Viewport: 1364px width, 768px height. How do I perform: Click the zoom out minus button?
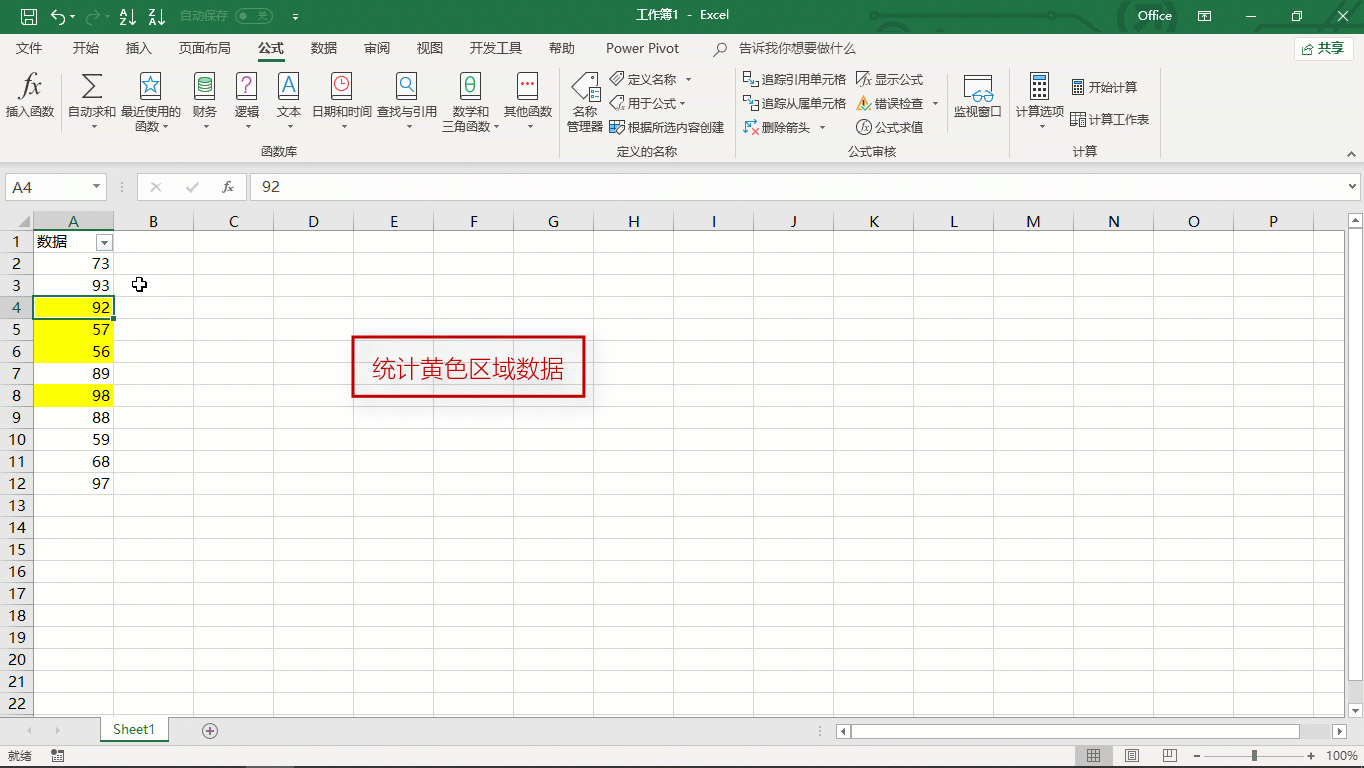[x=1197, y=756]
